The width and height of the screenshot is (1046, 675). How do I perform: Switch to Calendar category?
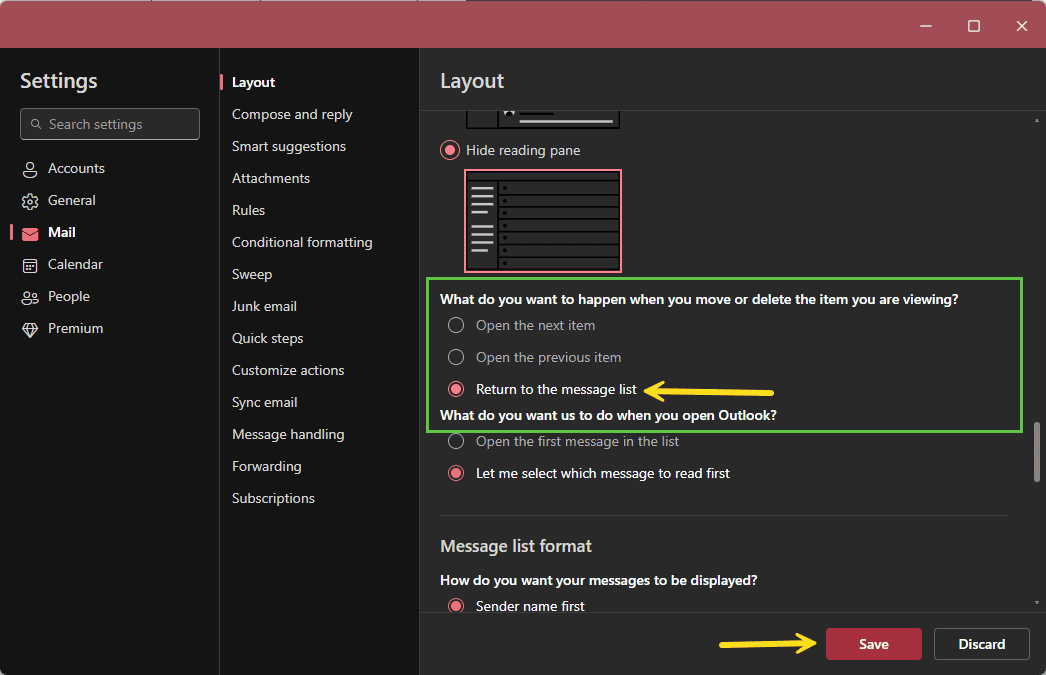(75, 264)
